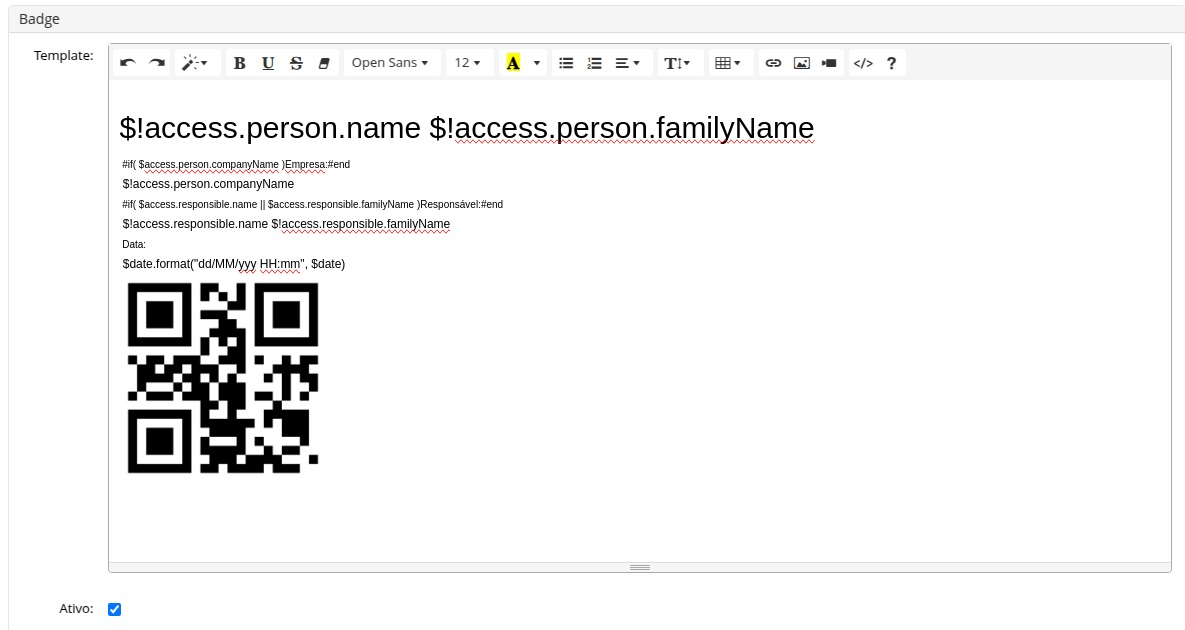Expand the font size 12 dropdown

[x=468, y=63]
